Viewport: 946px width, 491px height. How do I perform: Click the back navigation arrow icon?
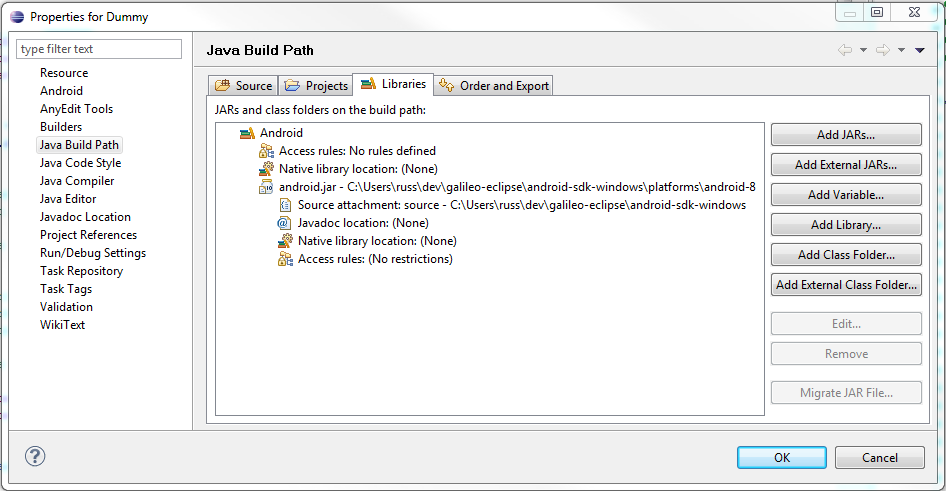pos(845,50)
